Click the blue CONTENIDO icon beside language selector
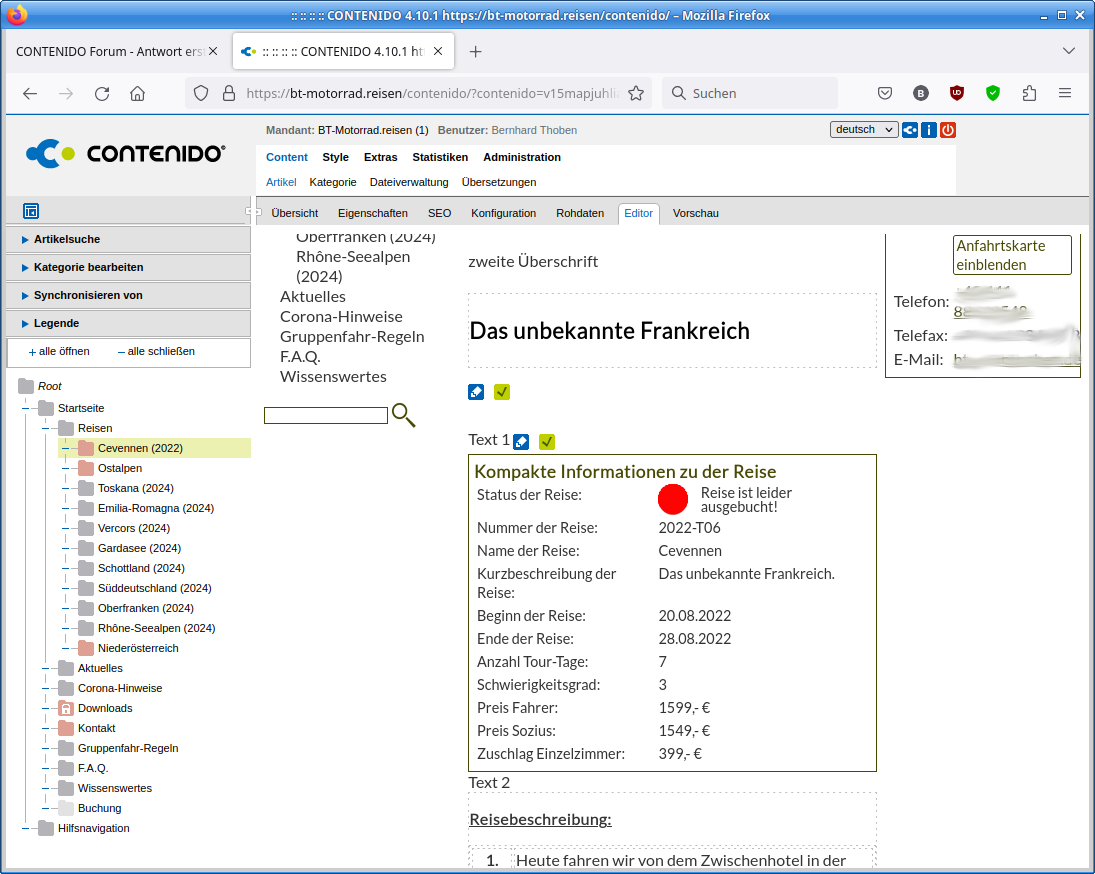Viewport: 1095px width, 874px height. click(910, 130)
